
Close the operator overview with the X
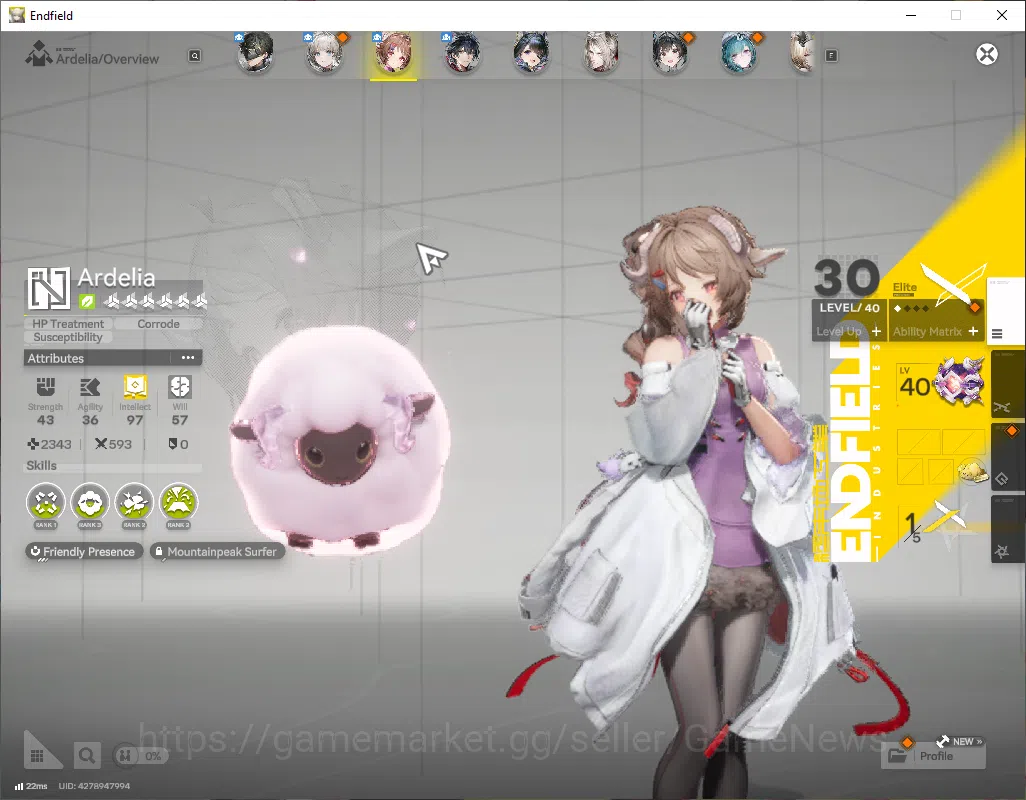[x=987, y=54]
